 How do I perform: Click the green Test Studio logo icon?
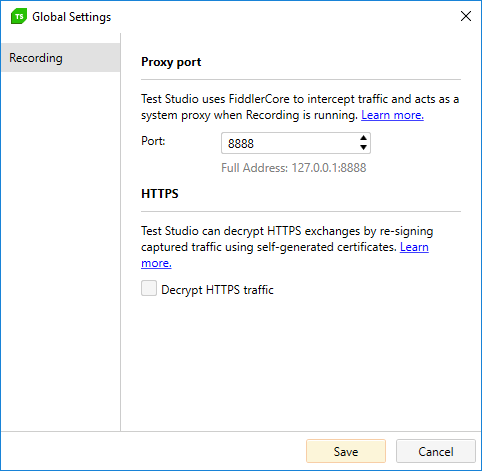[x=19, y=17]
